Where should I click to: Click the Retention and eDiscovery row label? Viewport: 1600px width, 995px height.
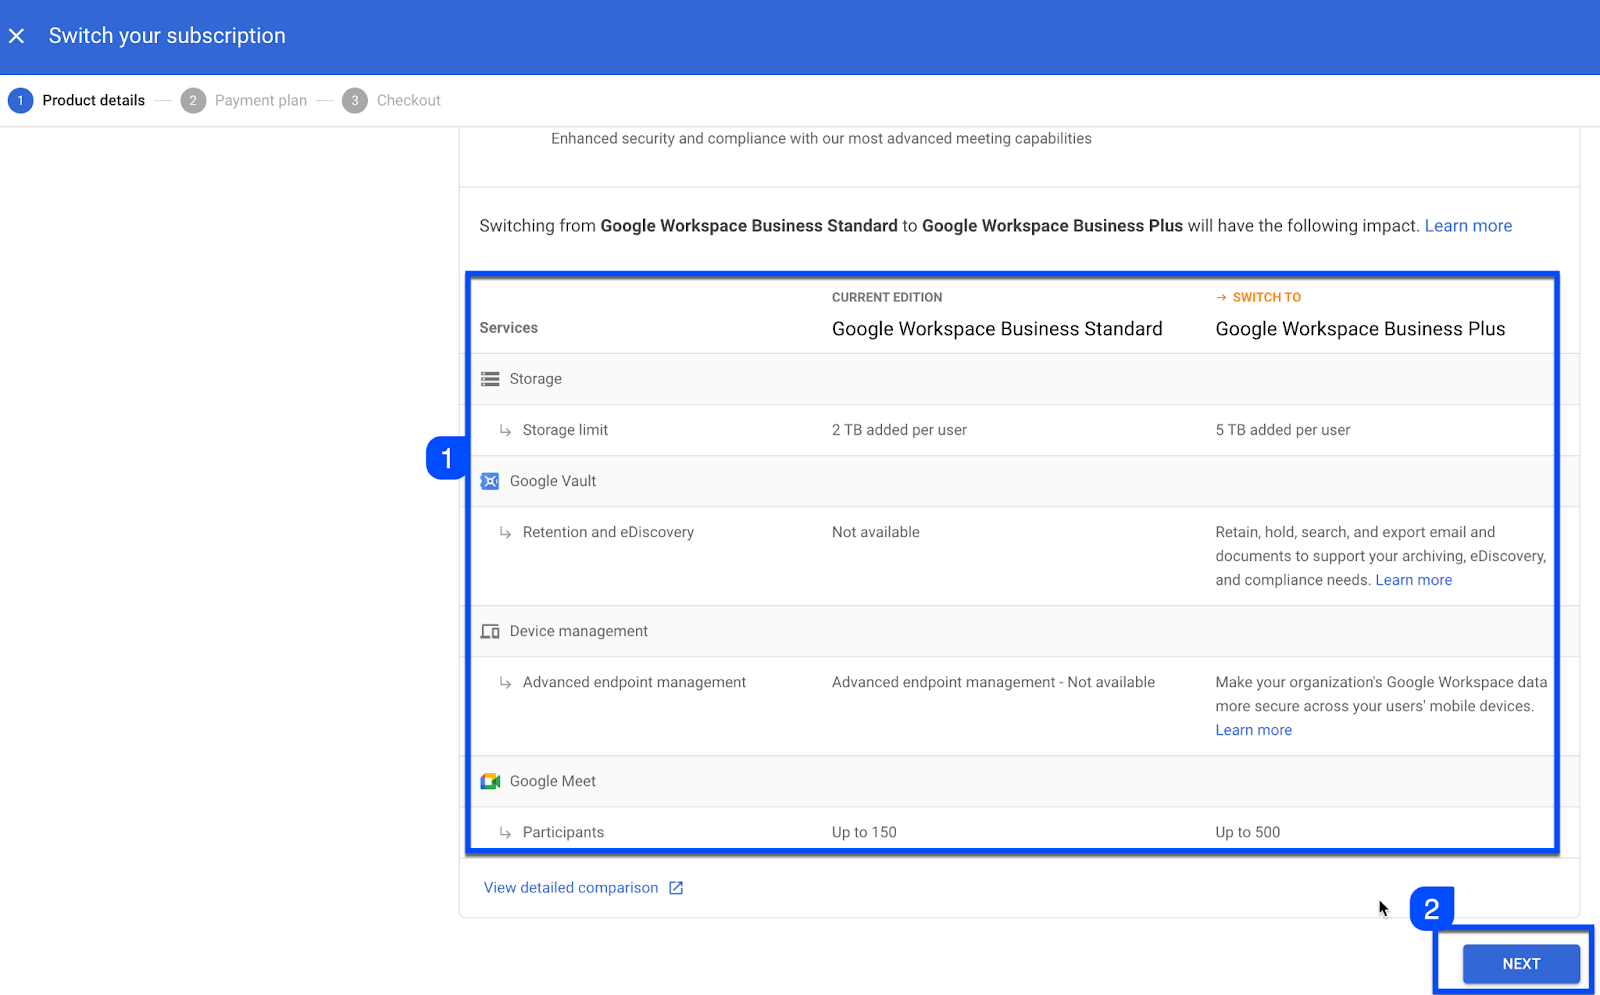(608, 532)
